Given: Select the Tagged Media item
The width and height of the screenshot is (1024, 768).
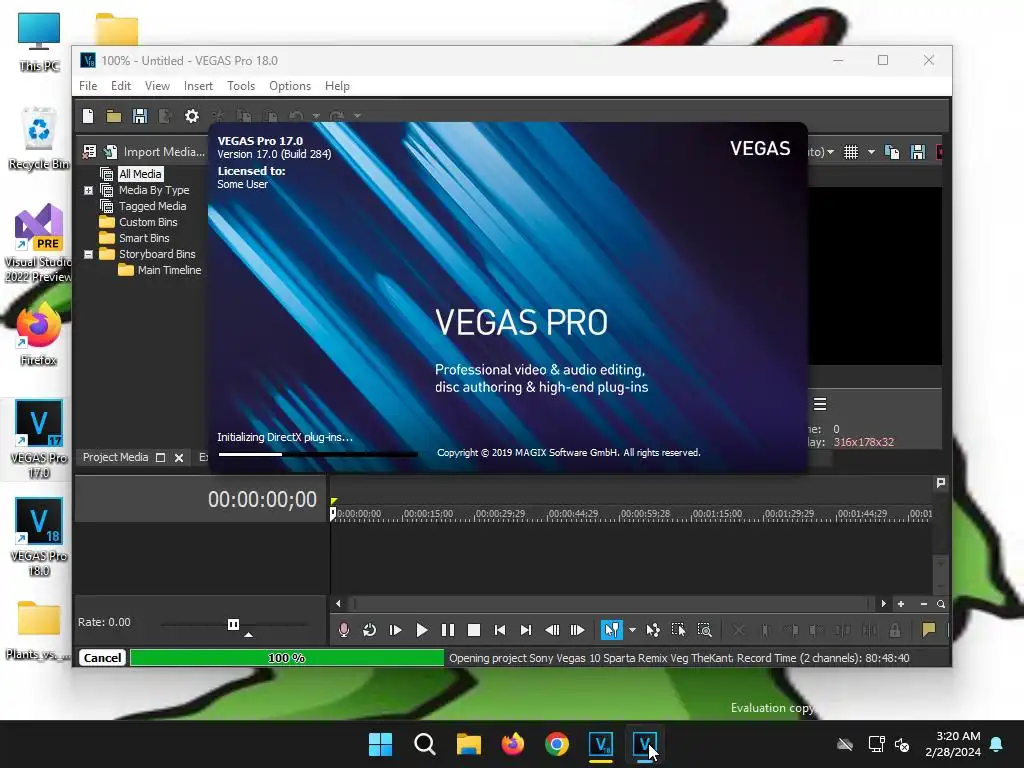Looking at the screenshot, I should point(152,206).
